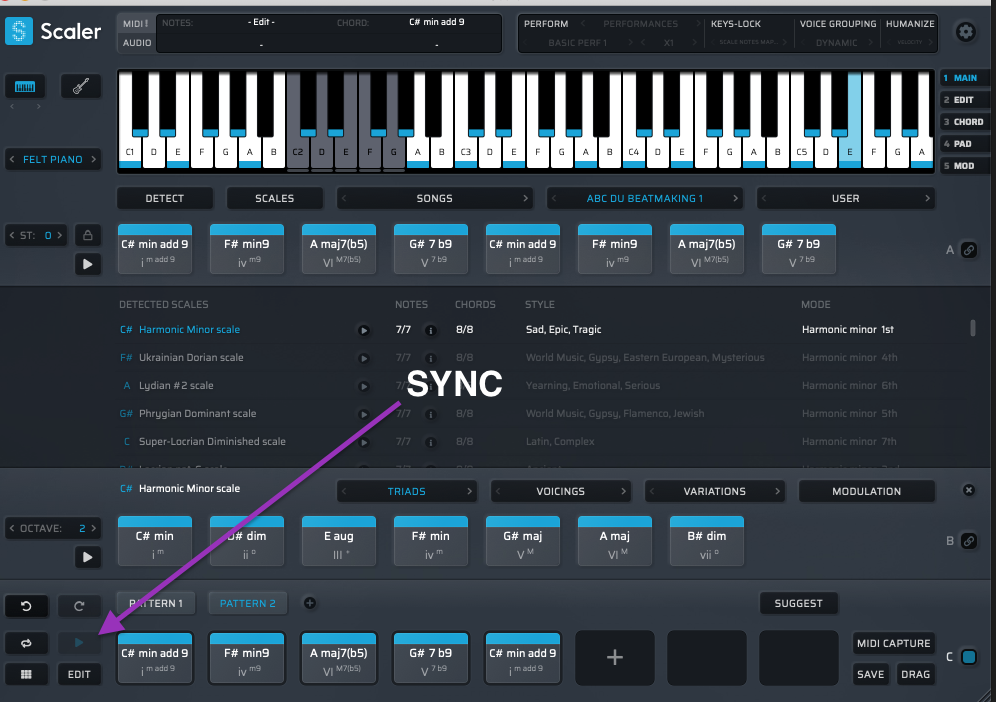Toggle the transpose lock icon
Image resolution: width=996 pixels, height=702 pixels.
tap(88, 236)
